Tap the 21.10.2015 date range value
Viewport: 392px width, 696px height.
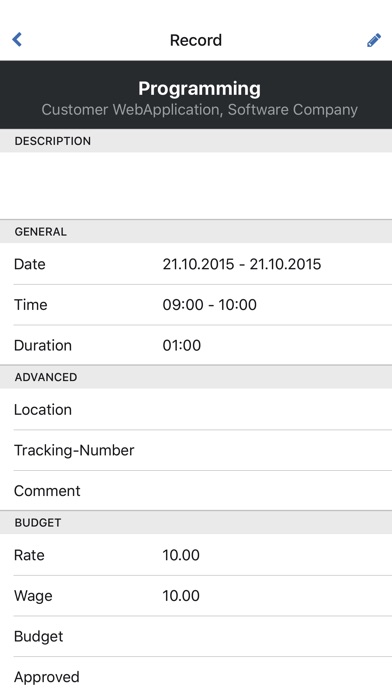point(242,264)
